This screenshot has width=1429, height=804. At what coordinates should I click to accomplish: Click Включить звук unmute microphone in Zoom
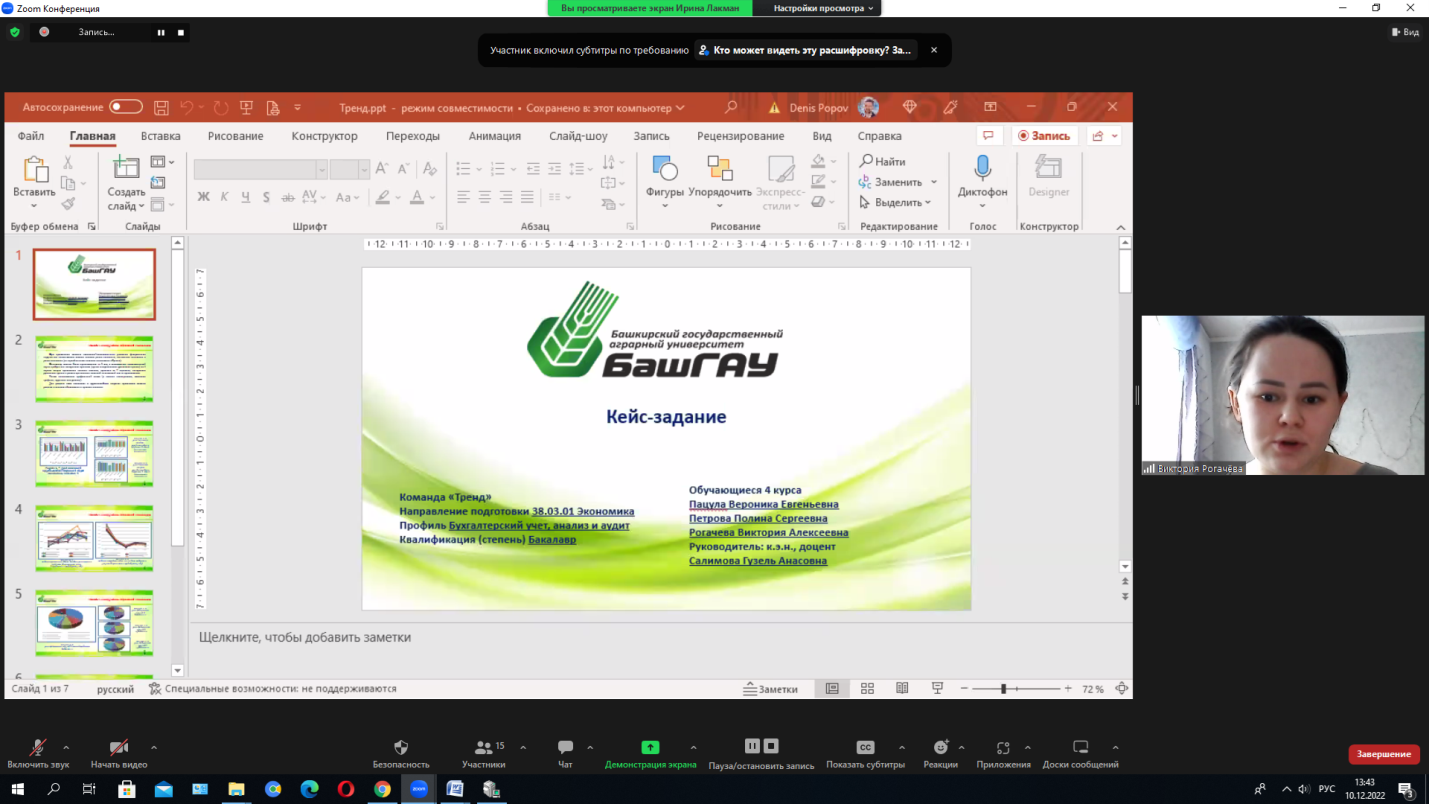point(38,754)
